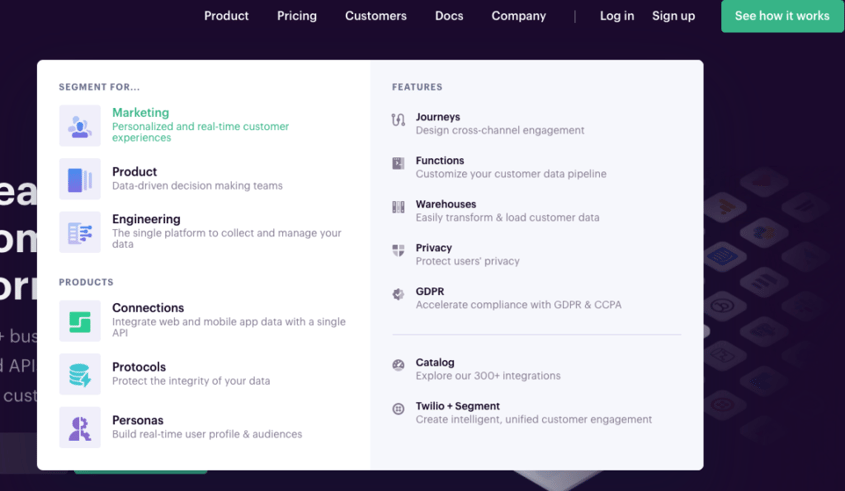Image resolution: width=845 pixels, height=491 pixels.
Task: Click the Protocols database icon
Action: pos(80,374)
